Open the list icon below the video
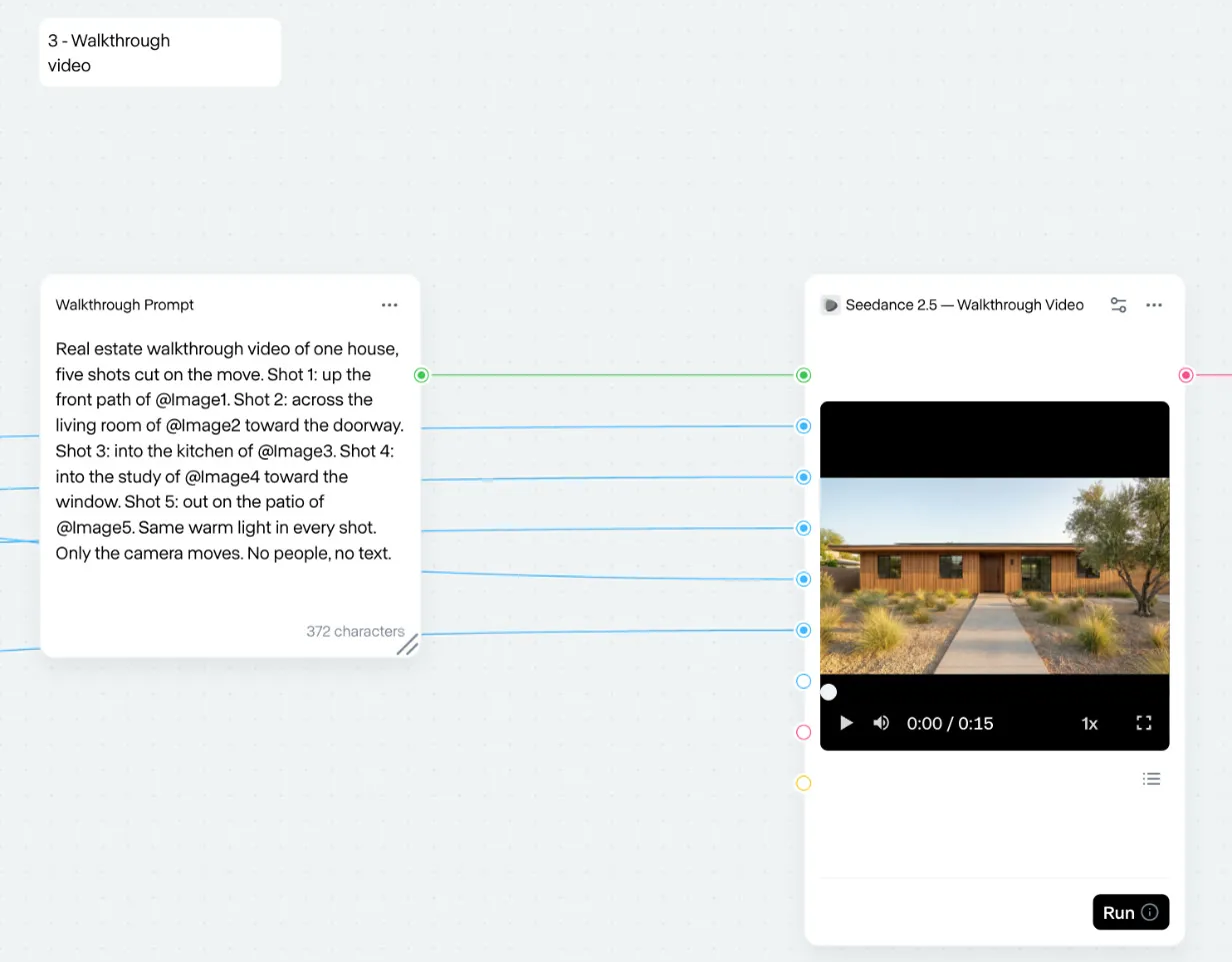The height and width of the screenshot is (962, 1232). point(1151,778)
